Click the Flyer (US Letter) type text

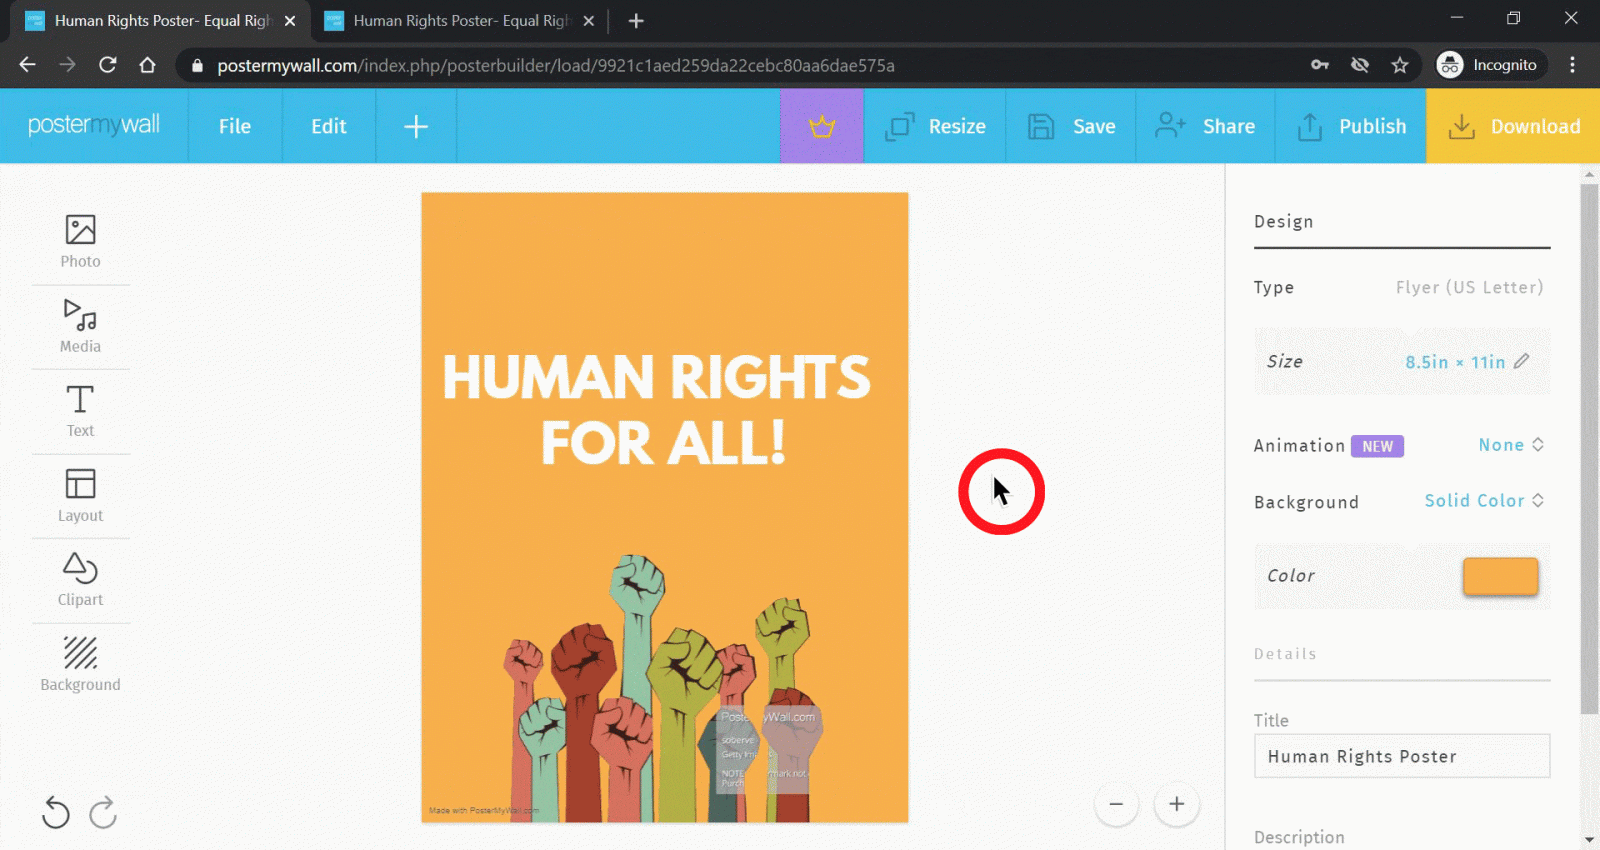pos(1469,287)
